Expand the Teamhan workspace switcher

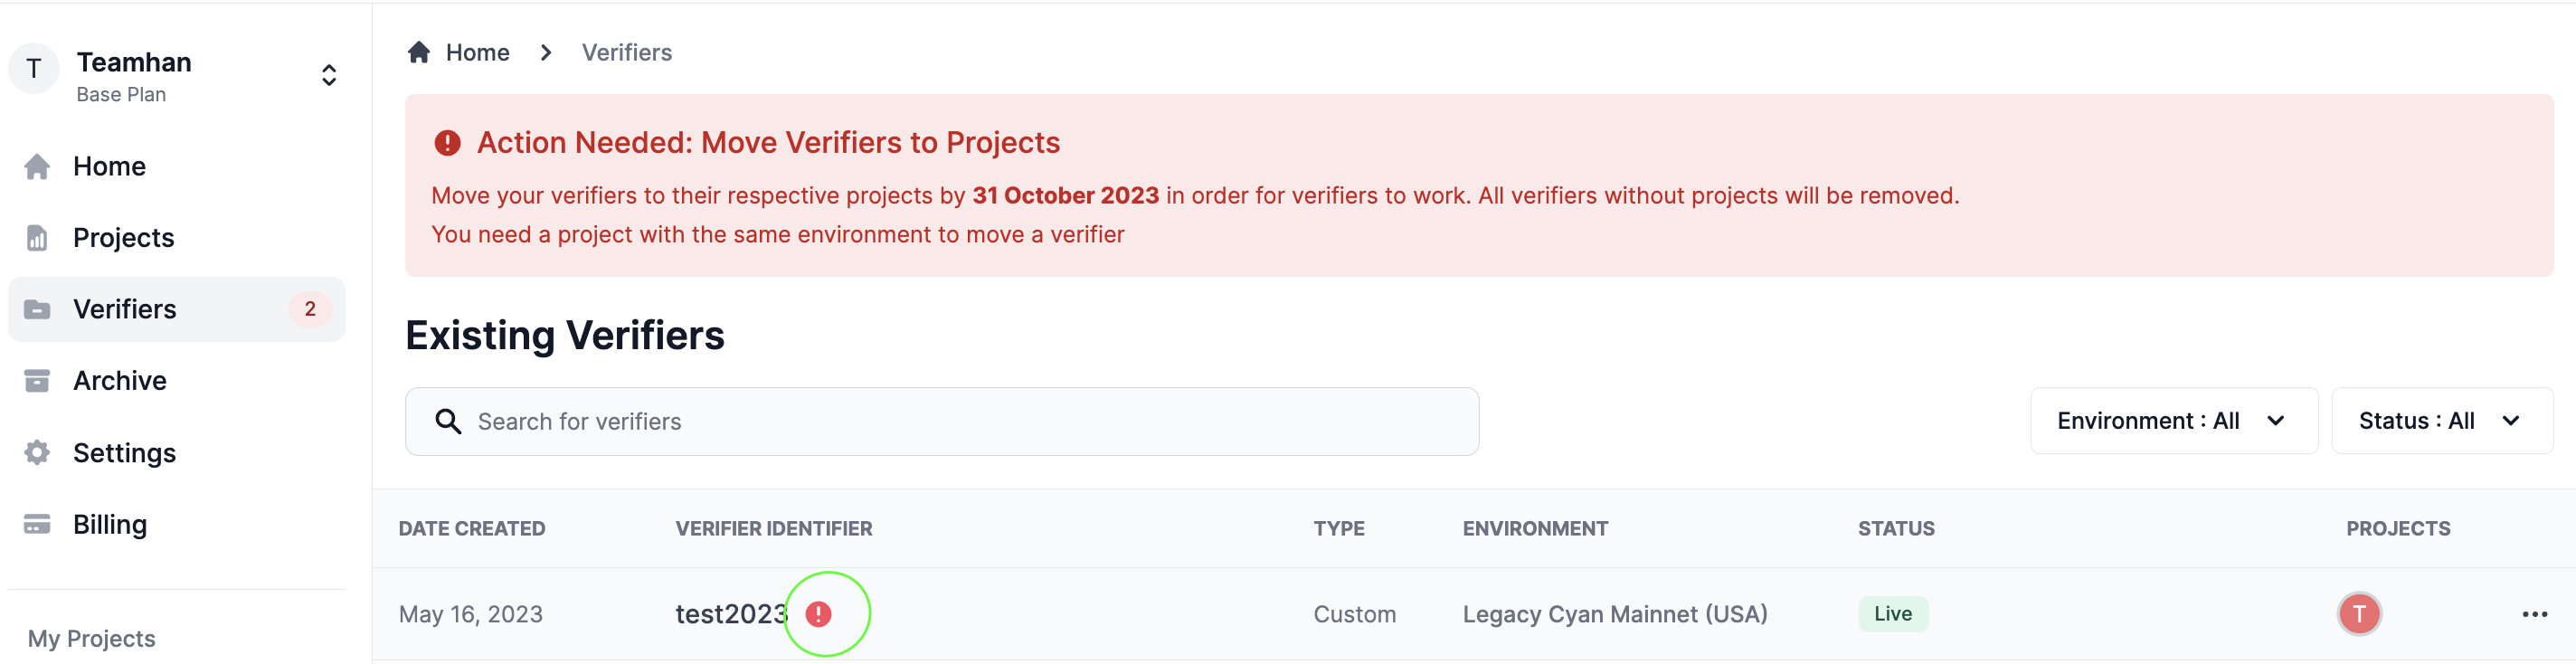coord(329,76)
